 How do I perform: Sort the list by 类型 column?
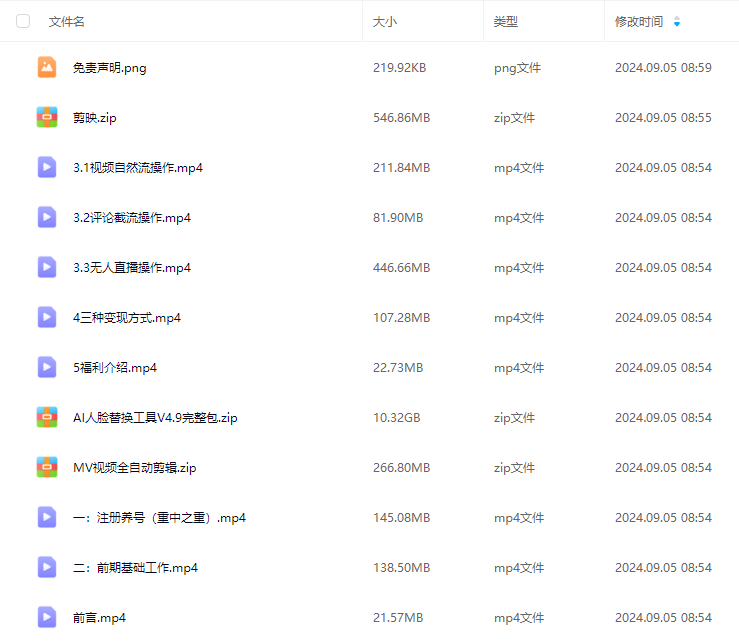[x=505, y=21]
